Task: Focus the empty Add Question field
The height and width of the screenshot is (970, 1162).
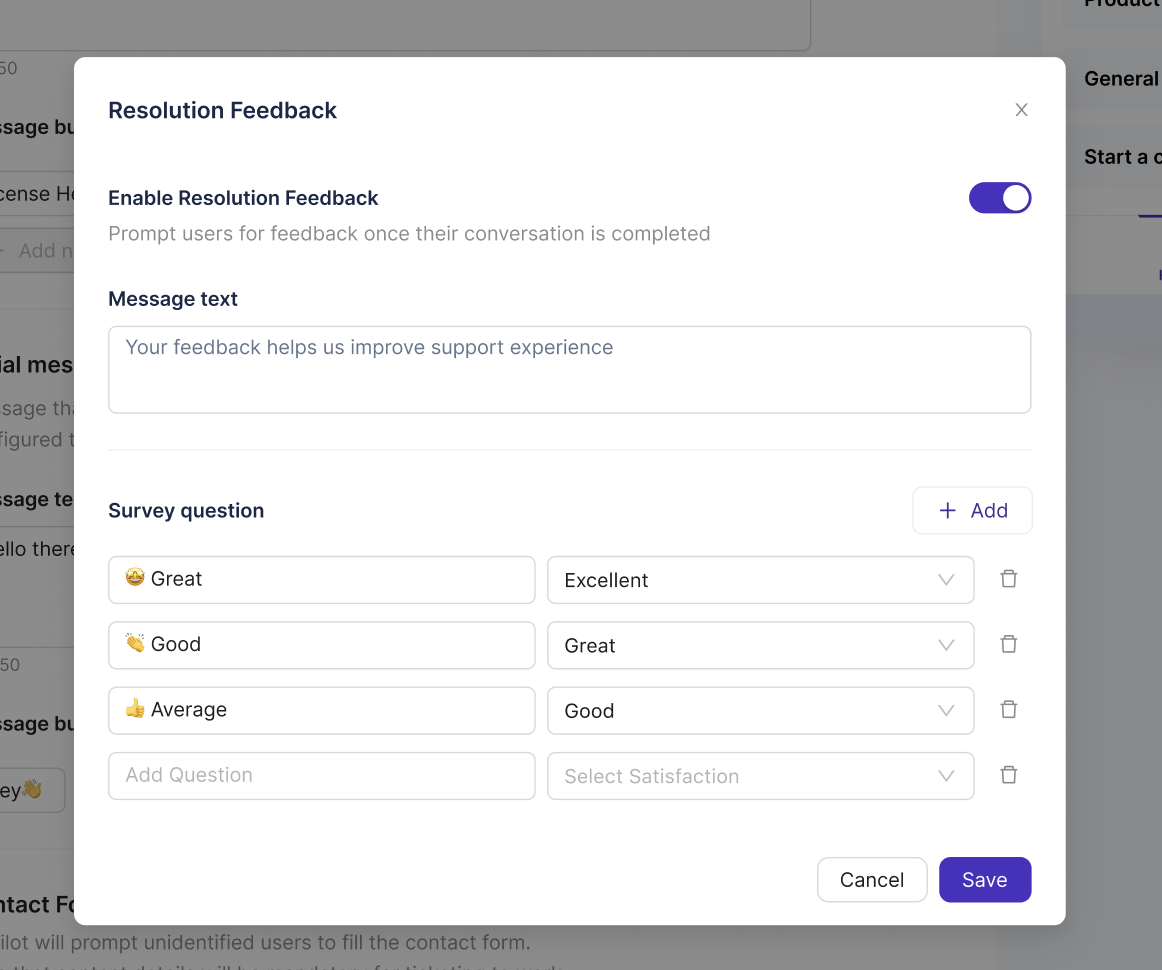Action: tap(322, 776)
